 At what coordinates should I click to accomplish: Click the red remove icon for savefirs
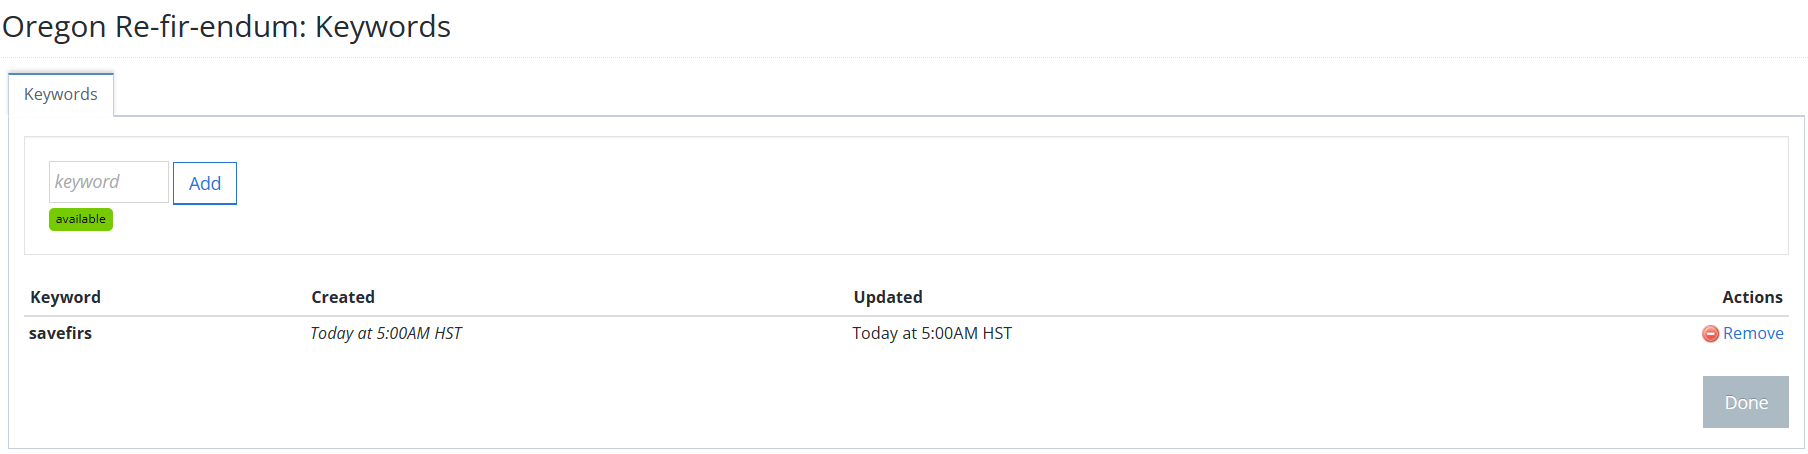click(x=1710, y=334)
